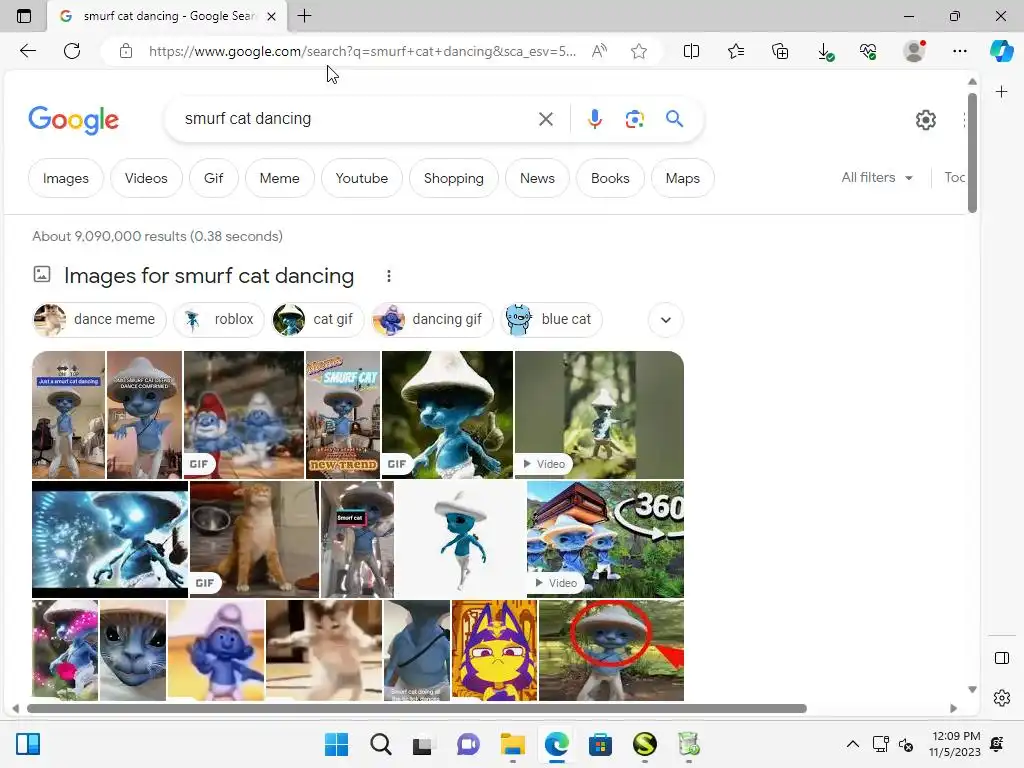1024x768 pixels.
Task: Clear the search box with X
Action: coord(545,119)
